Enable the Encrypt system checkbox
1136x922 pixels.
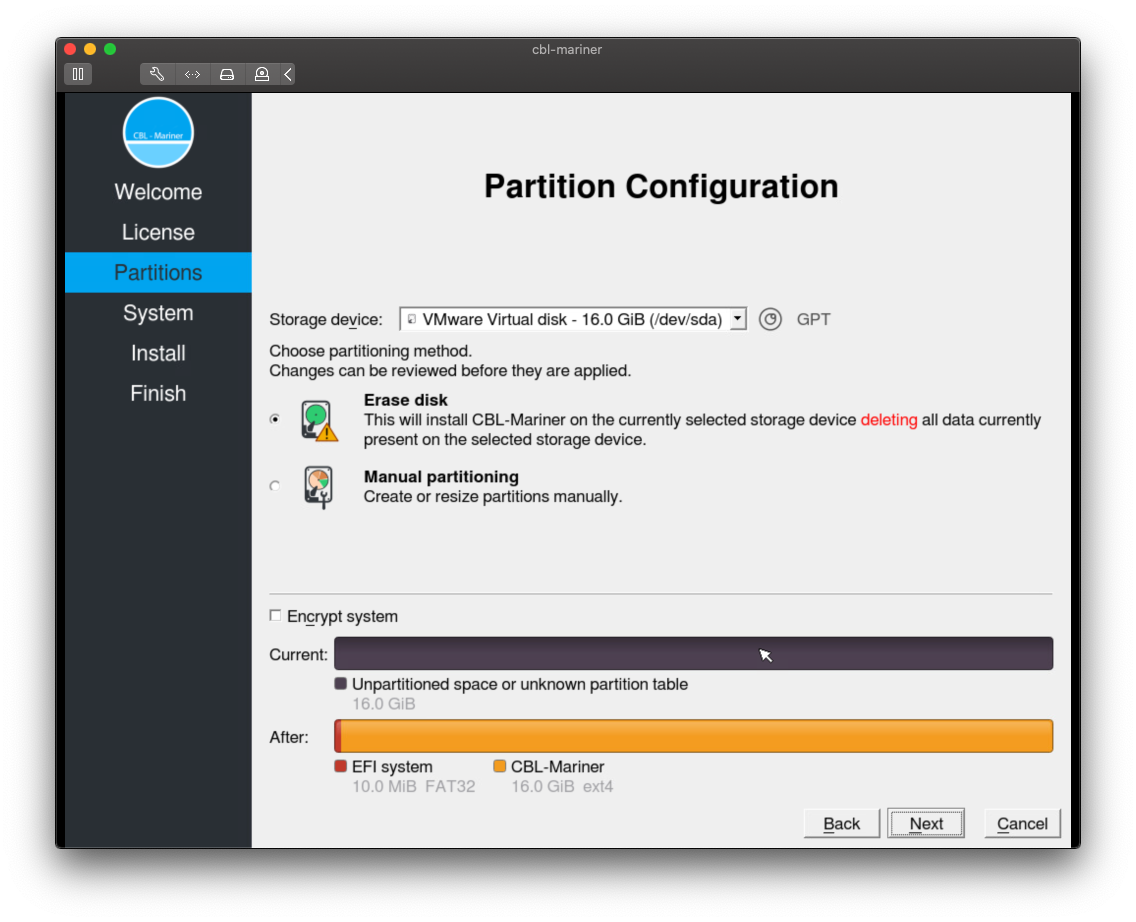276,616
